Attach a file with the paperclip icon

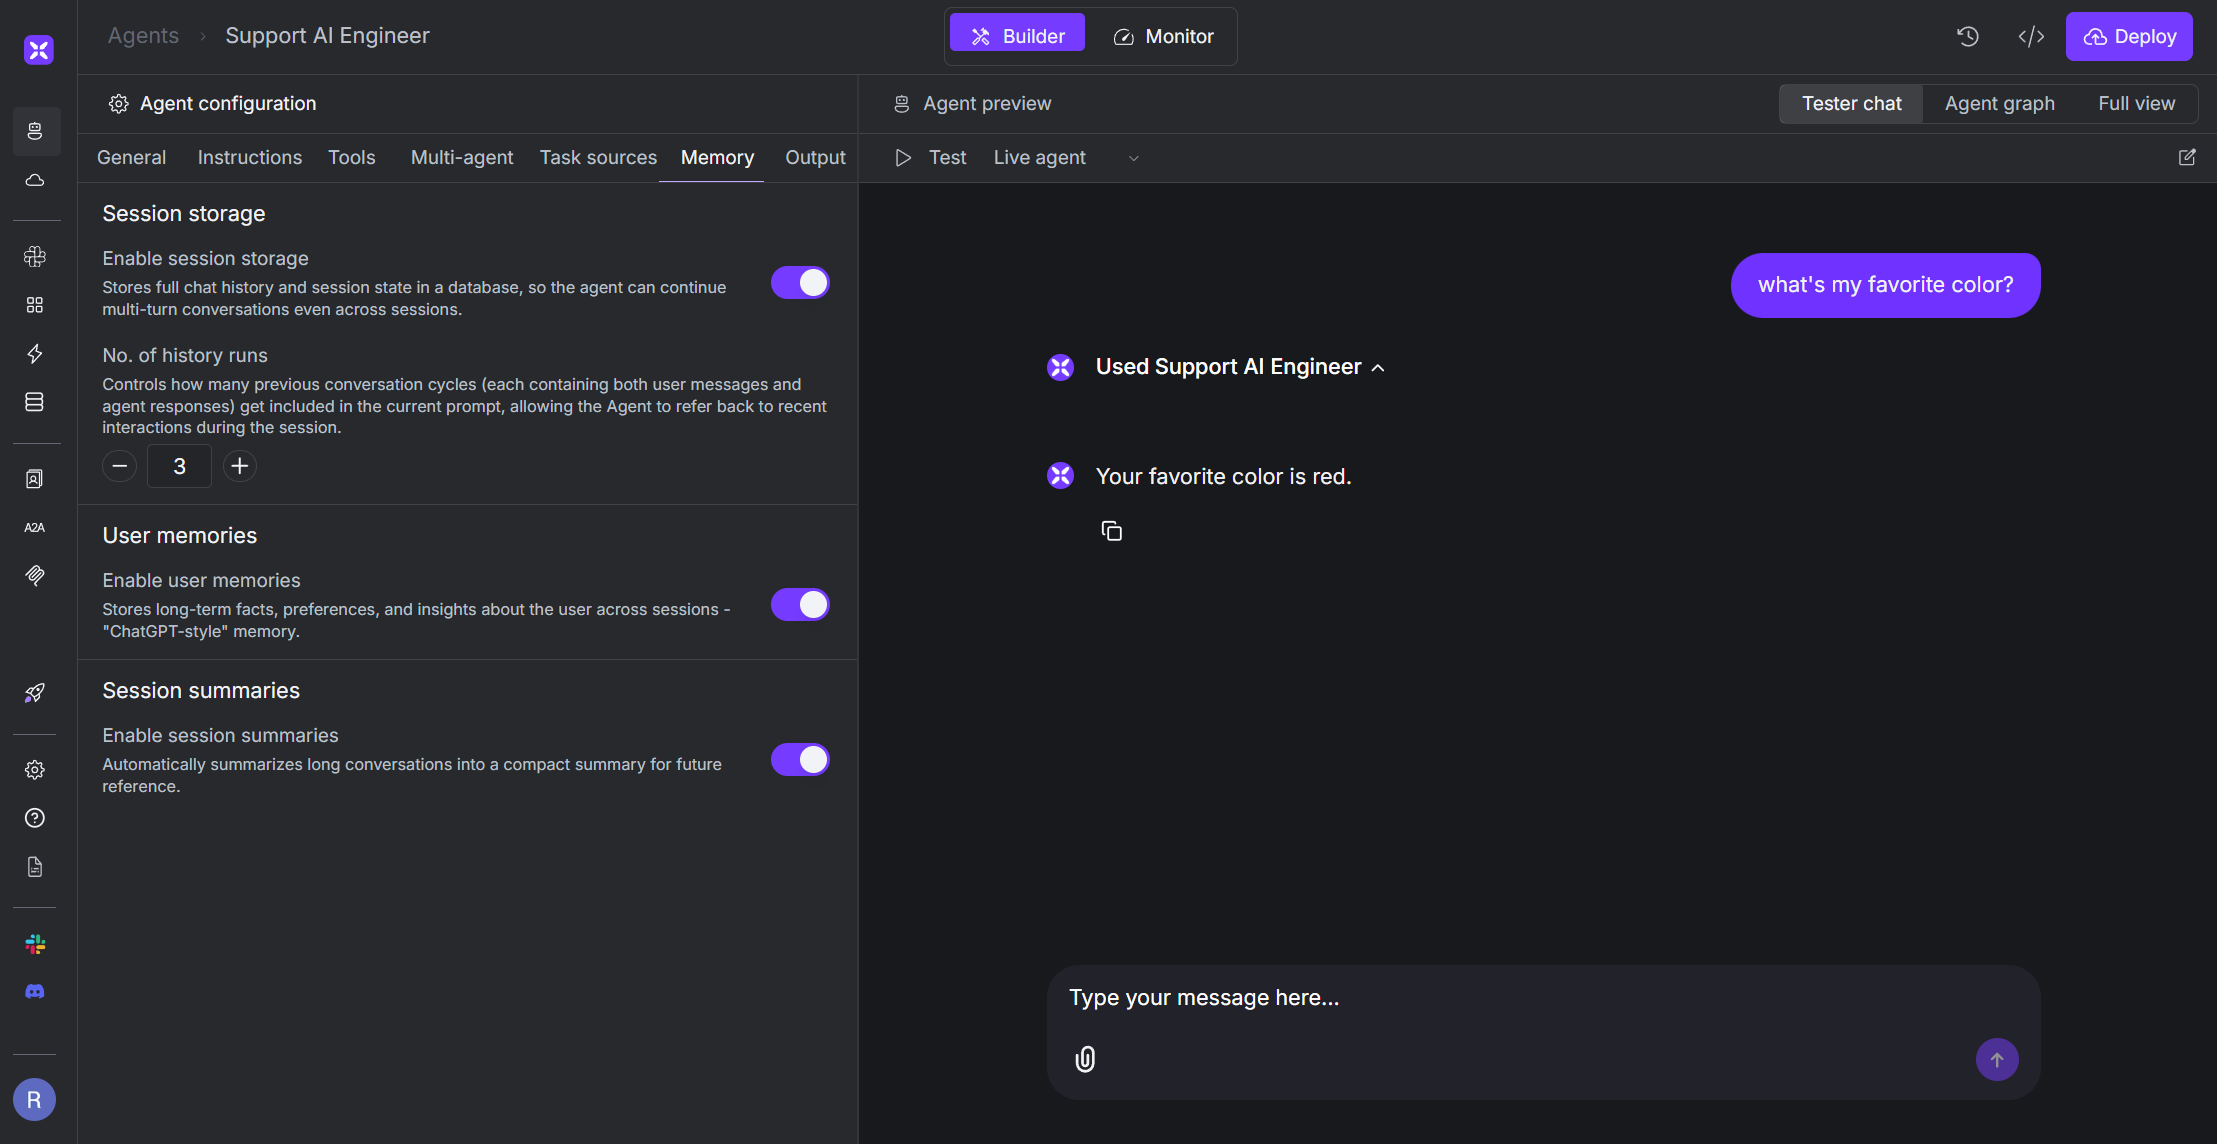(x=1085, y=1059)
